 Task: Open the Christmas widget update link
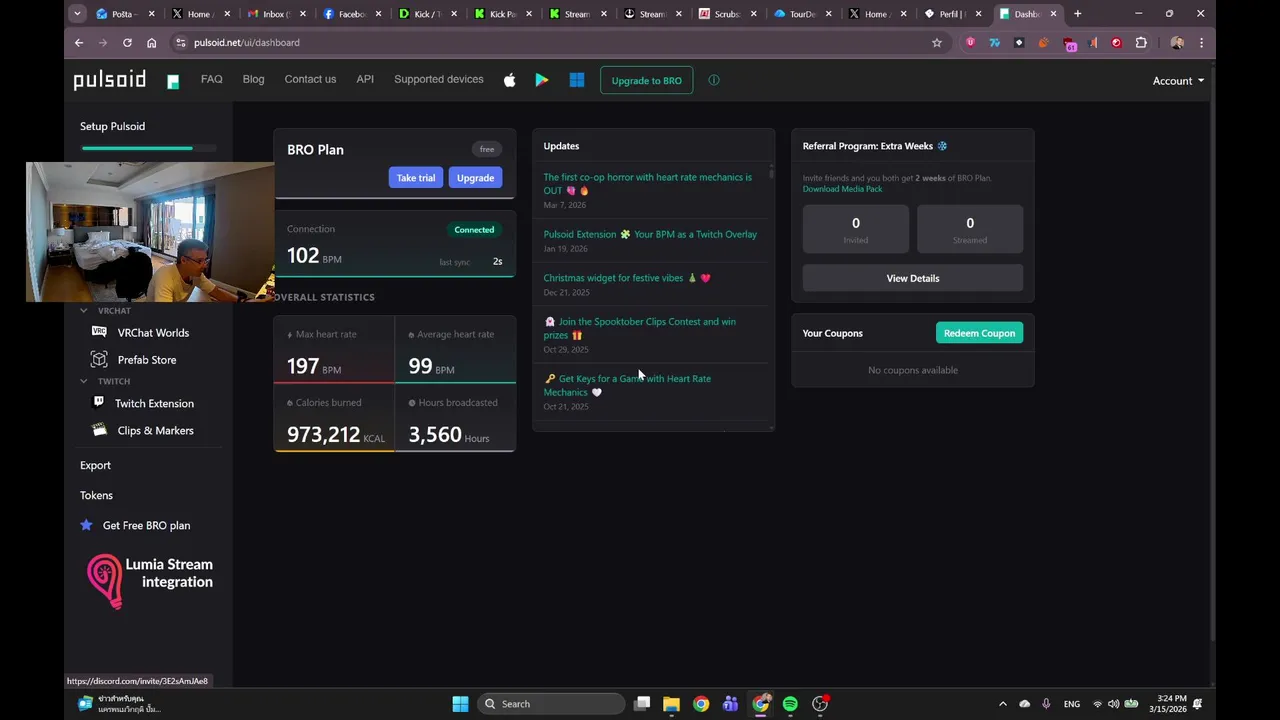pos(627,278)
